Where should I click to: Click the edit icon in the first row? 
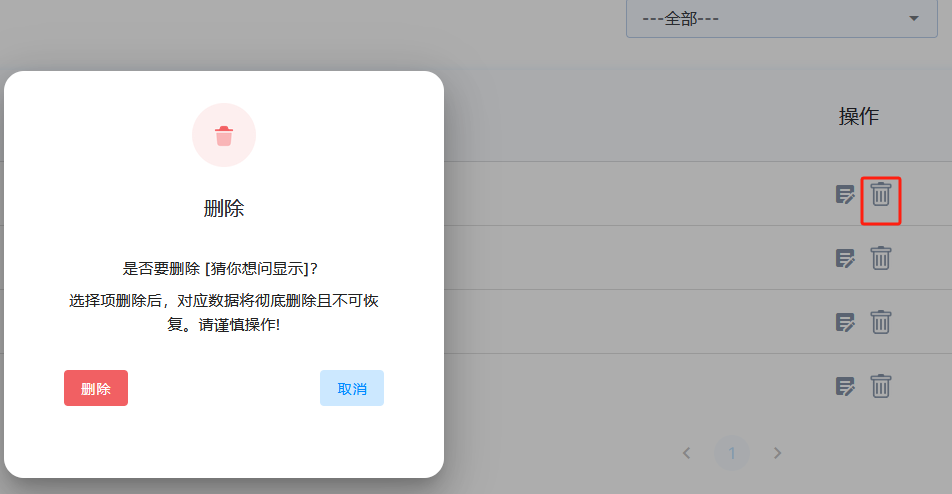click(x=845, y=194)
